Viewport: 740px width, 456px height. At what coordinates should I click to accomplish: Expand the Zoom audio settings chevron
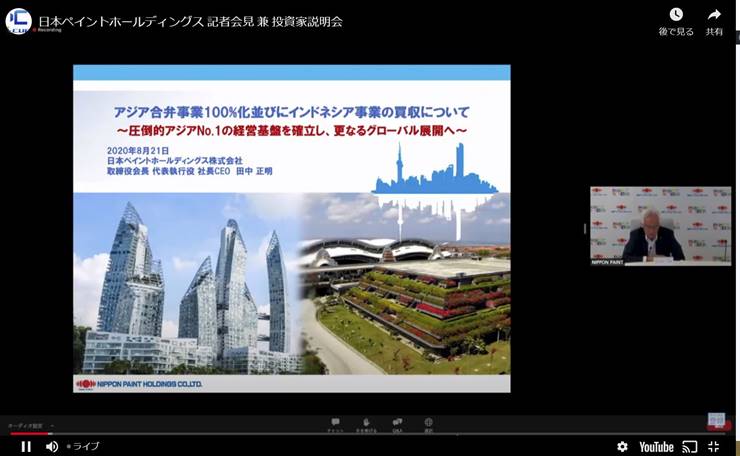[x=52, y=426]
